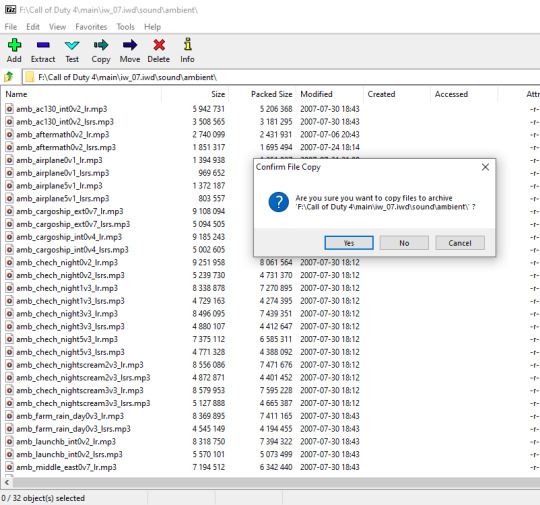Select amb_chech_nightscream3v3_lr.mp3 file name
540x505 pixels.
(x=80, y=390)
